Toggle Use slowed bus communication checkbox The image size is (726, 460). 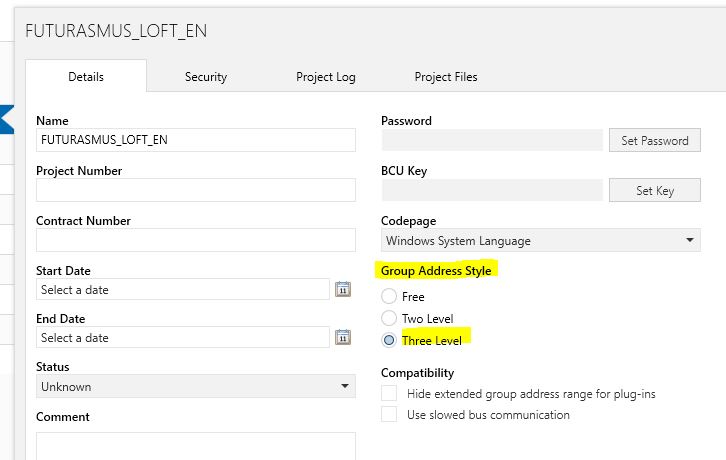[389, 415]
